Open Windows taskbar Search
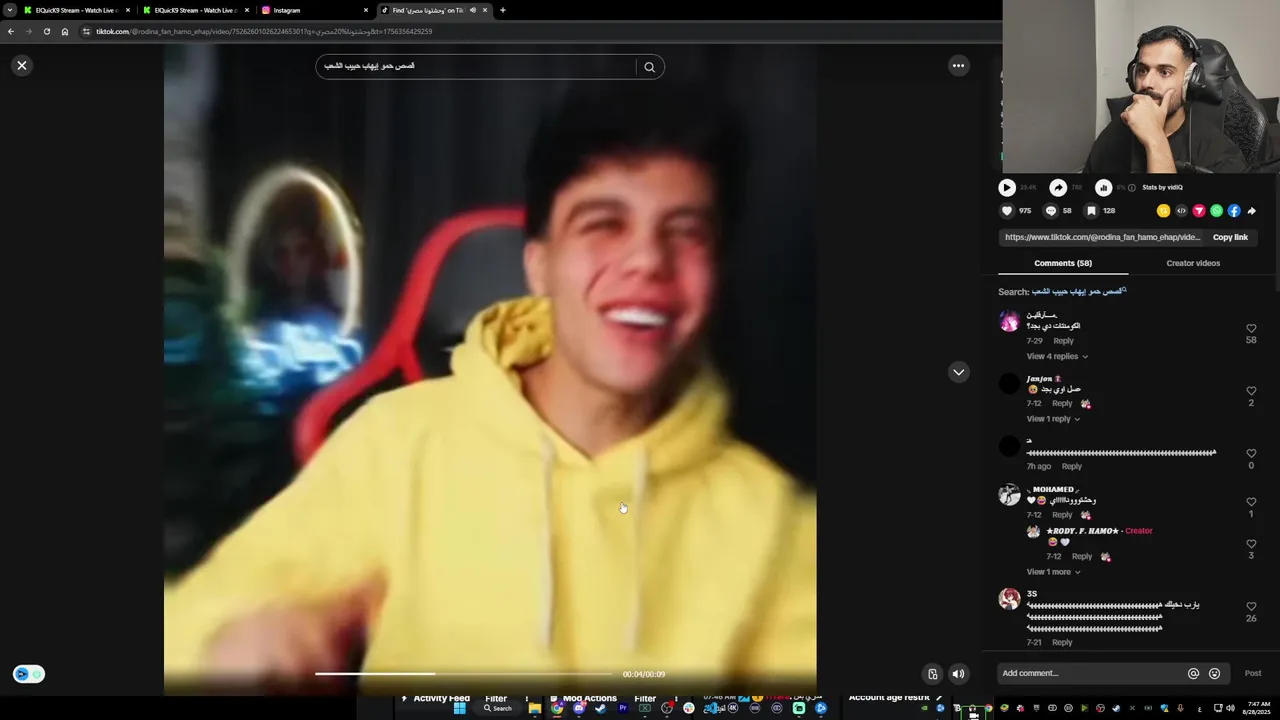The image size is (1280, 720). click(497, 708)
